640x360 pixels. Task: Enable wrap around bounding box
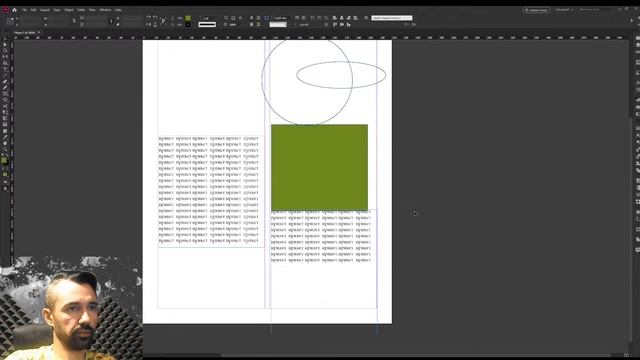click(258, 18)
